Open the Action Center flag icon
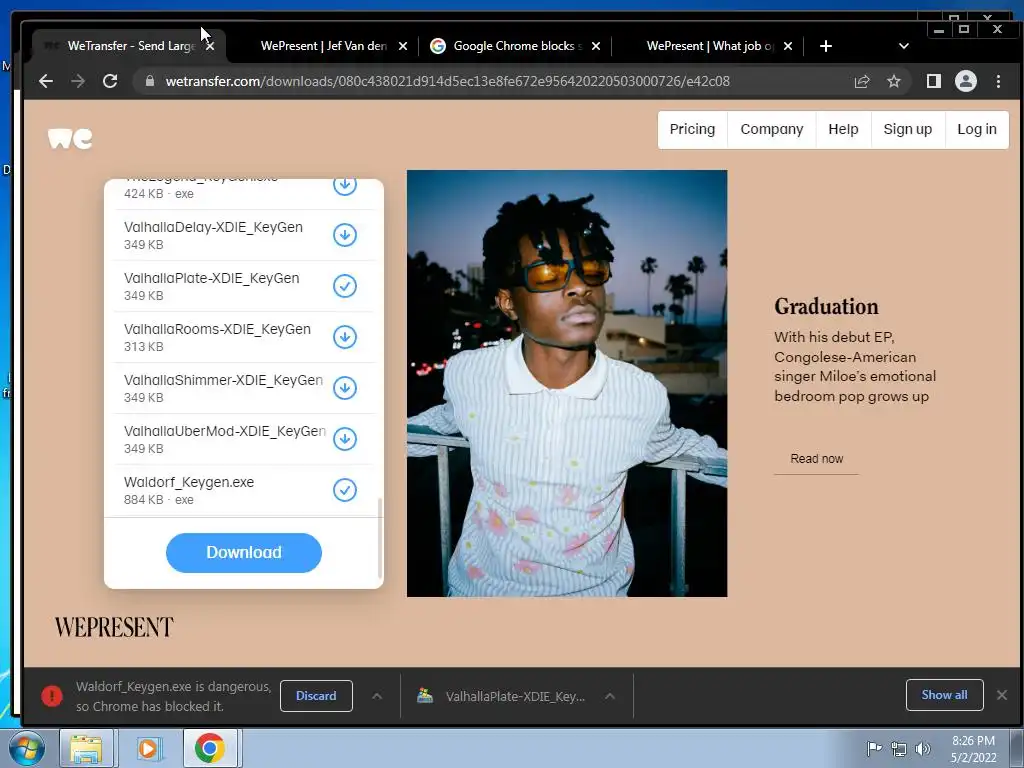The height and width of the screenshot is (768, 1024). click(x=874, y=749)
